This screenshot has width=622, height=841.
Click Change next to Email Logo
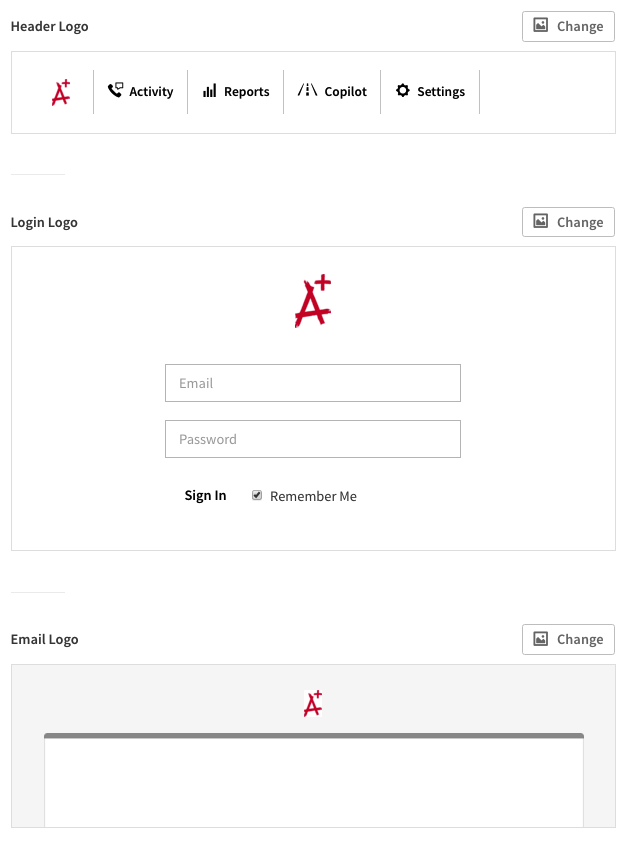point(568,639)
